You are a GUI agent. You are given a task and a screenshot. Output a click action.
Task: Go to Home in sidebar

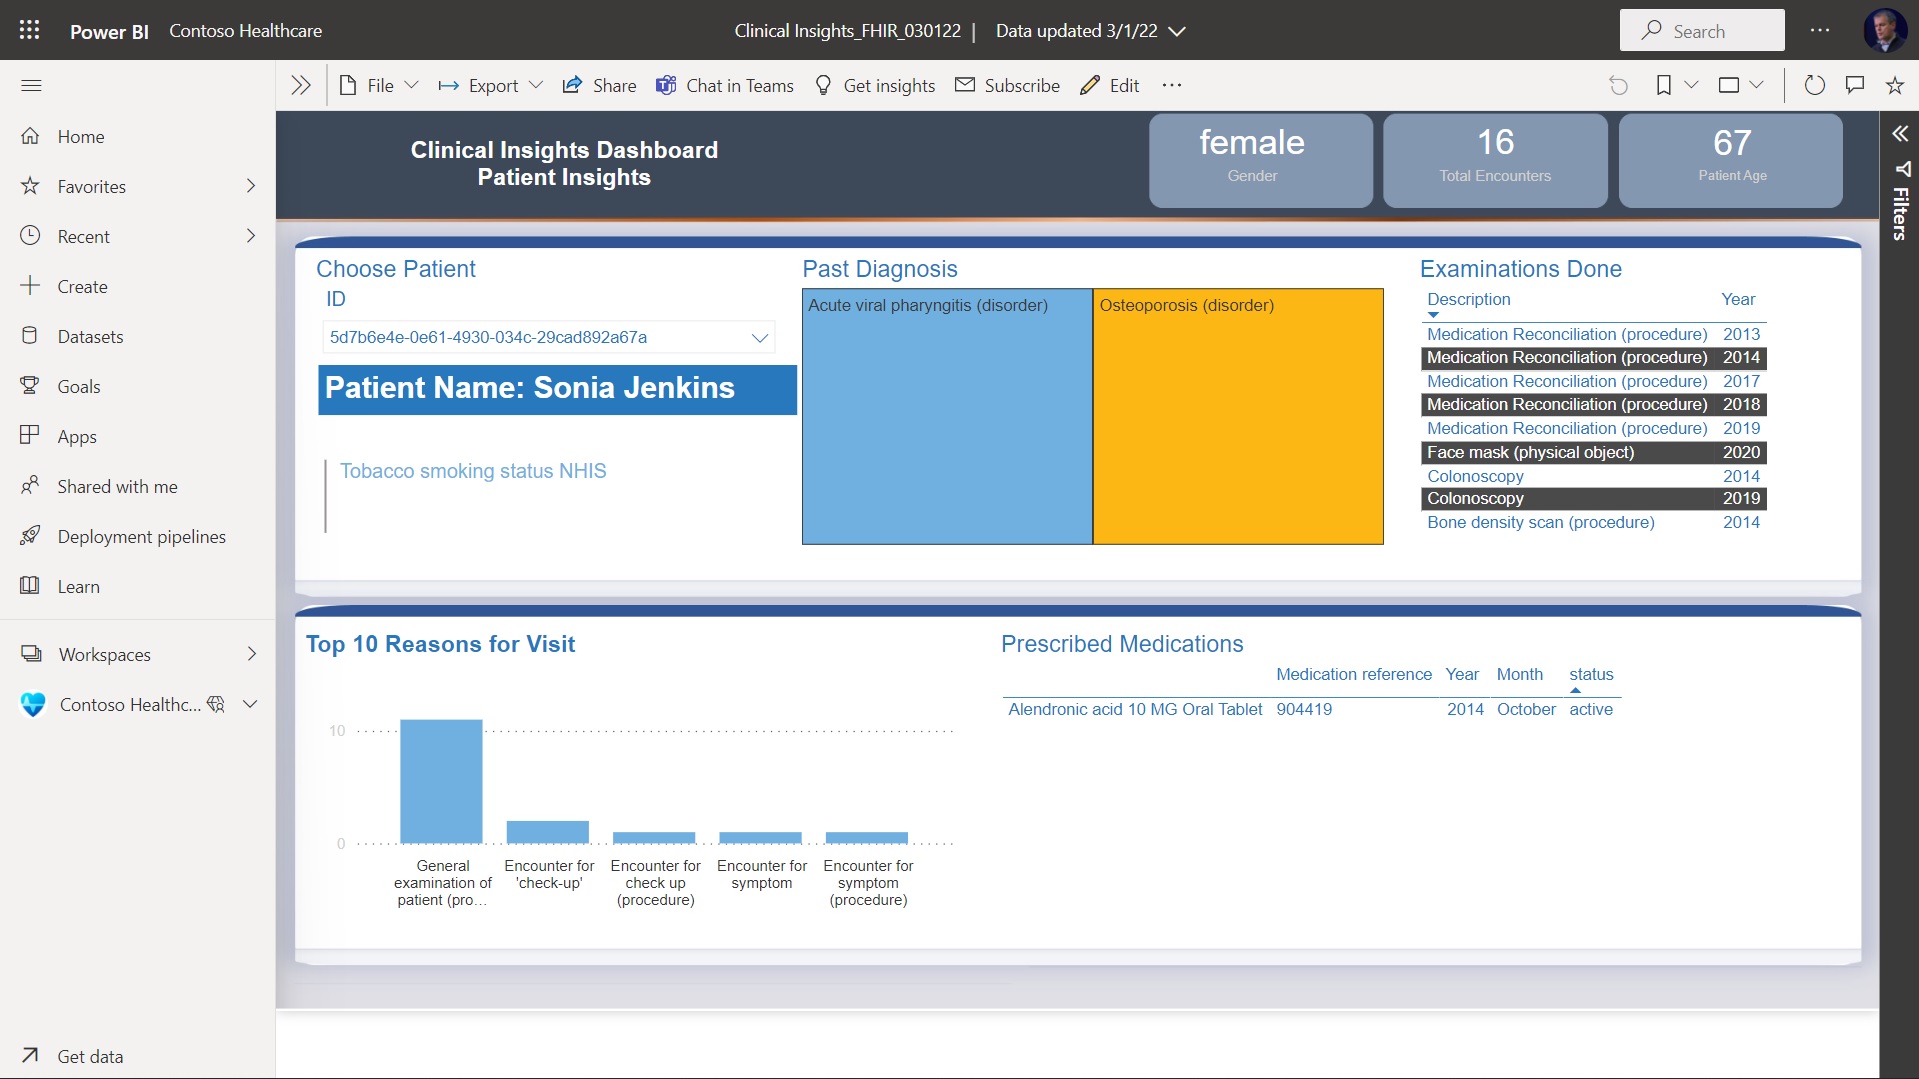coord(80,136)
